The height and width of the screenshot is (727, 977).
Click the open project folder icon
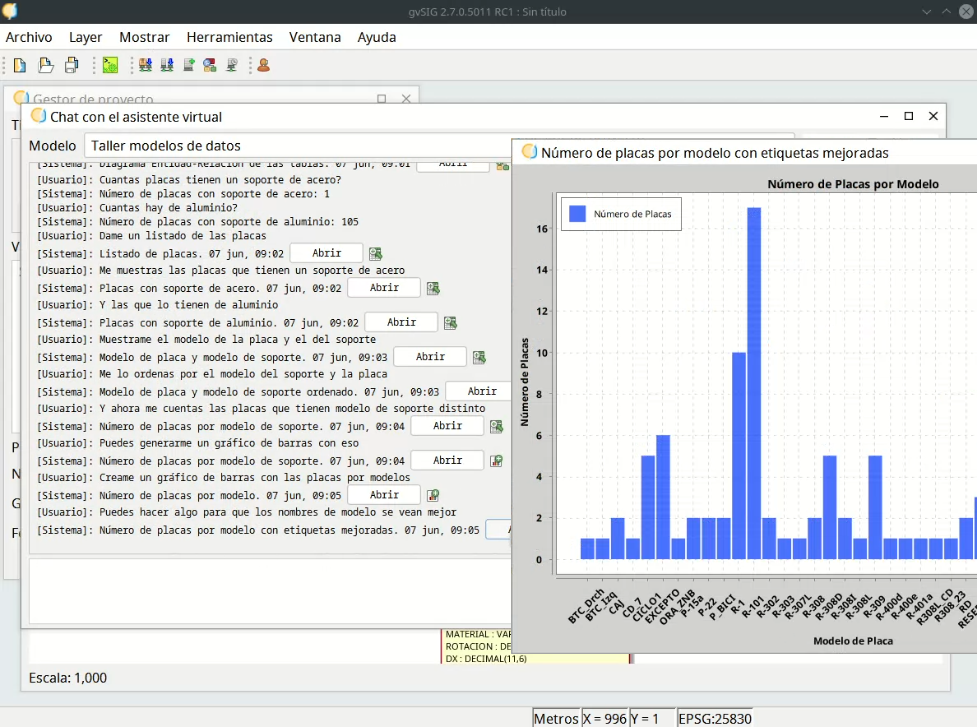[46, 65]
